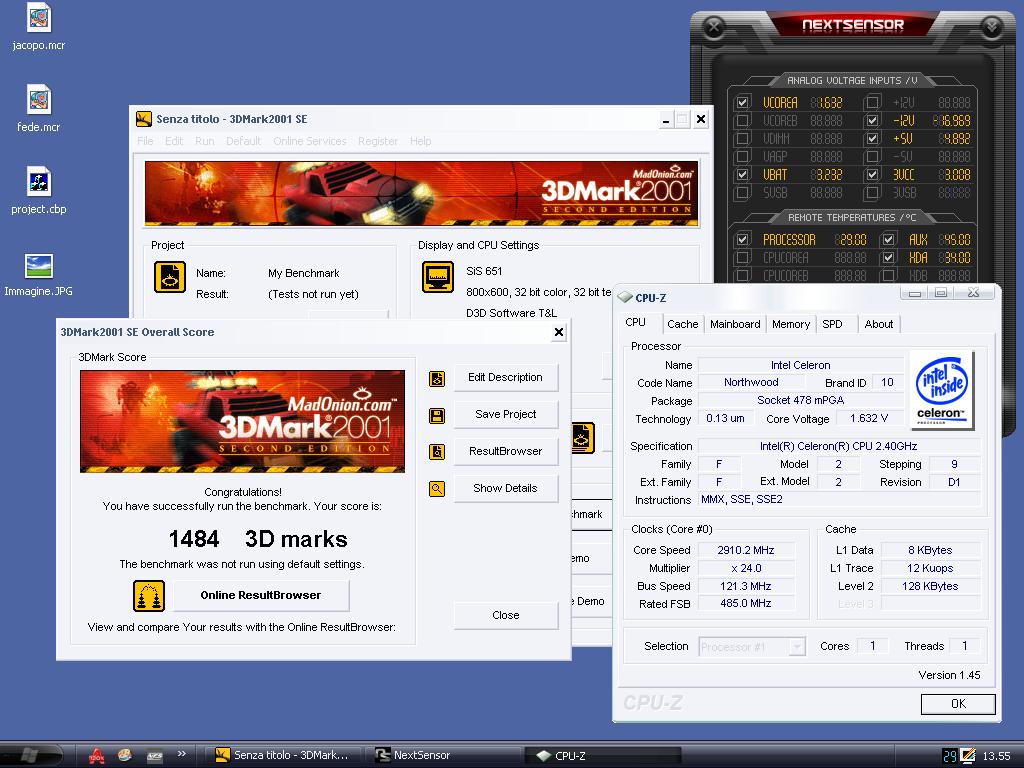Image resolution: width=1024 pixels, height=768 pixels.
Task: Open the Mainboard tab in CPU-Z
Action: point(735,324)
